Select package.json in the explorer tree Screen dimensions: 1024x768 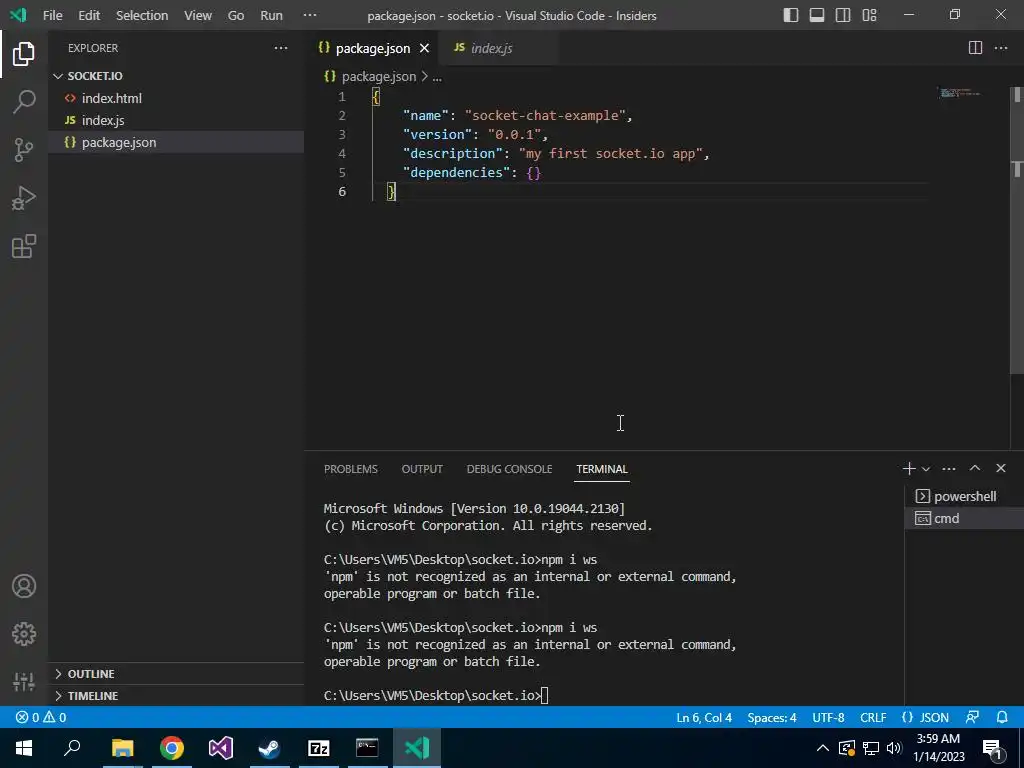176,142
